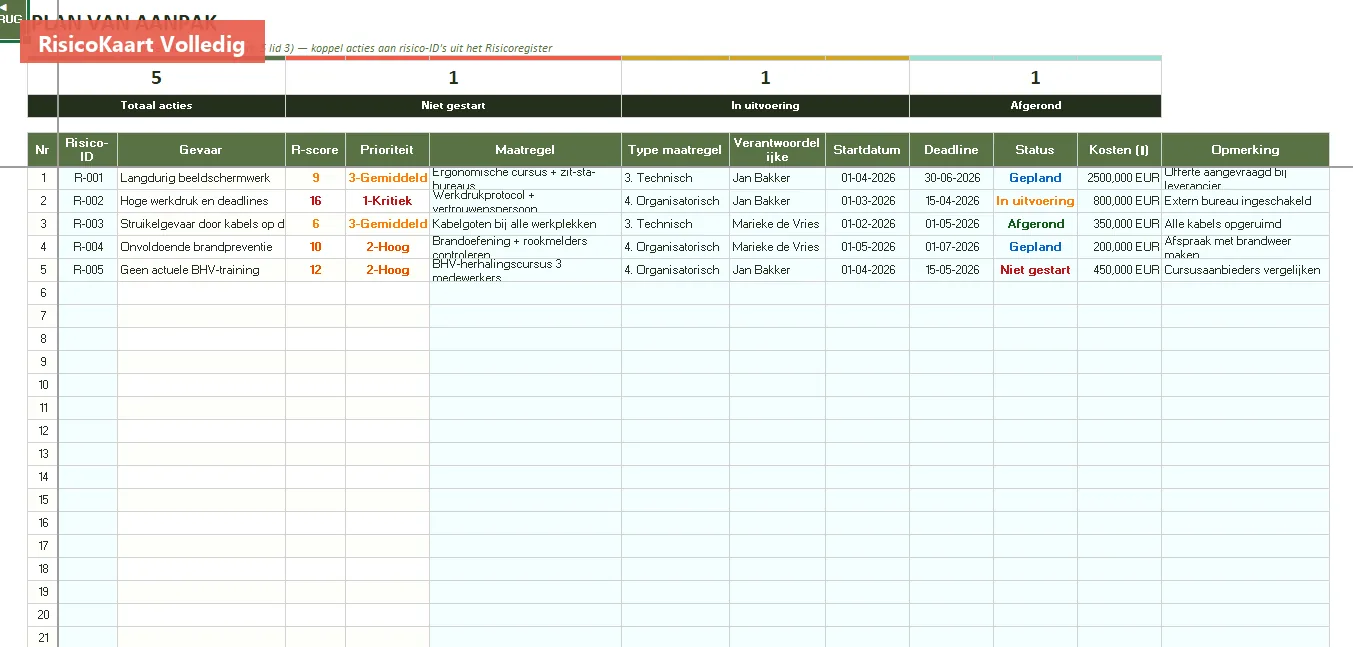1353x647 pixels.
Task: Select 'Gepland' status in R-001 row
Action: [1035, 178]
